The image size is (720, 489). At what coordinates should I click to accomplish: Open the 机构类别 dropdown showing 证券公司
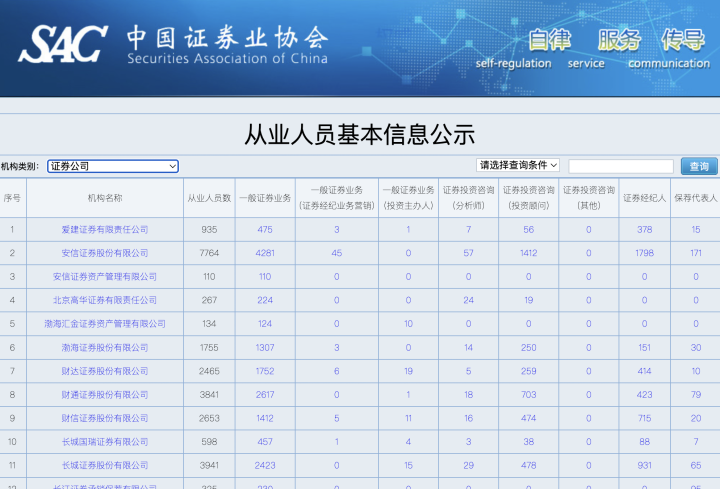click(112, 166)
